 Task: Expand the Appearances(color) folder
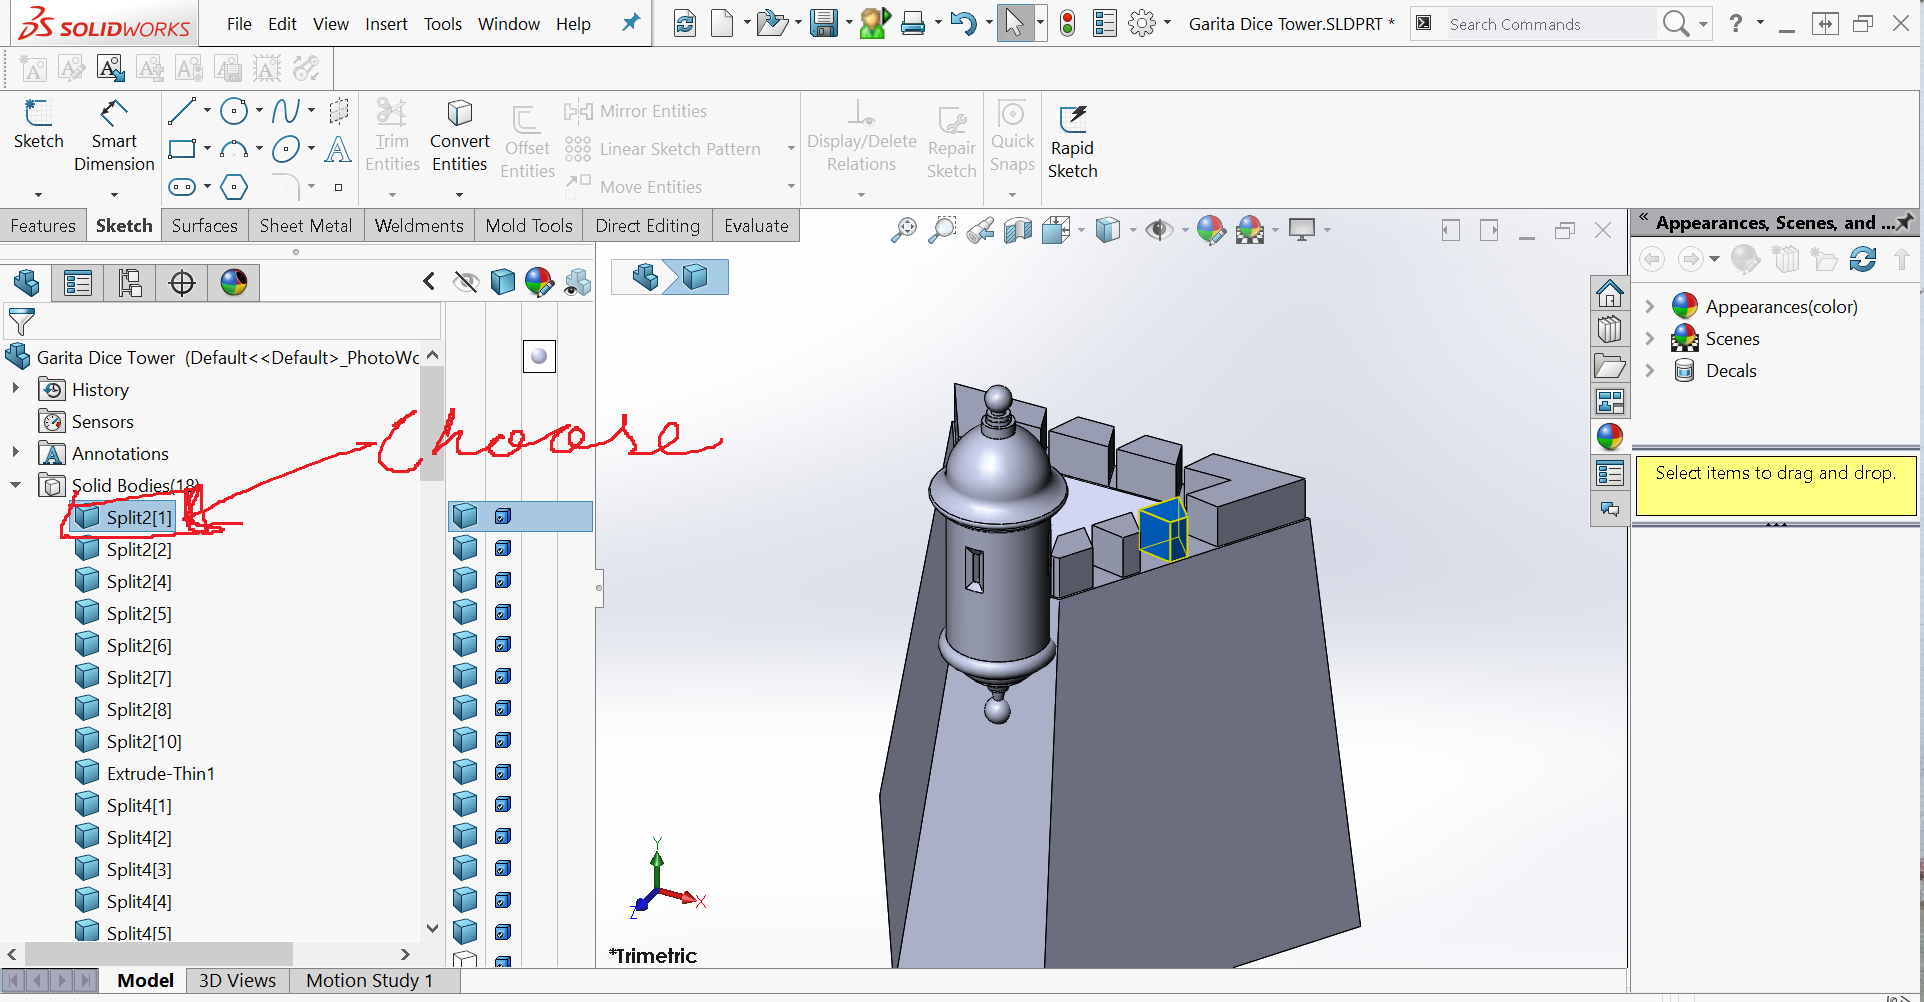pyautogui.click(x=1650, y=307)
